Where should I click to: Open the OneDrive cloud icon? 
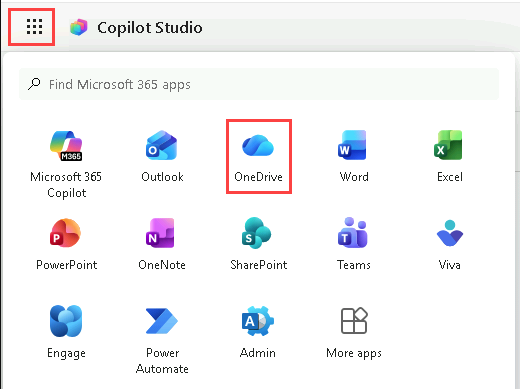[258, 145]
